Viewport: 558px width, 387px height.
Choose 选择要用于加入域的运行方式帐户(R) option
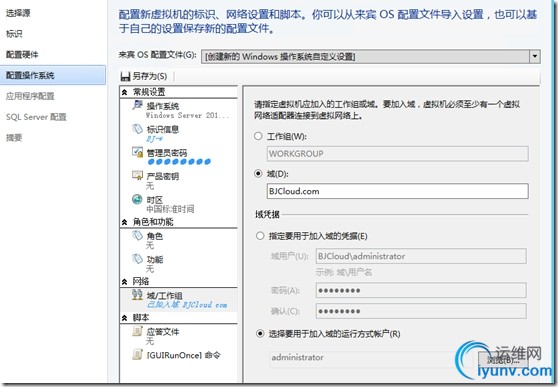pos(260,334)
